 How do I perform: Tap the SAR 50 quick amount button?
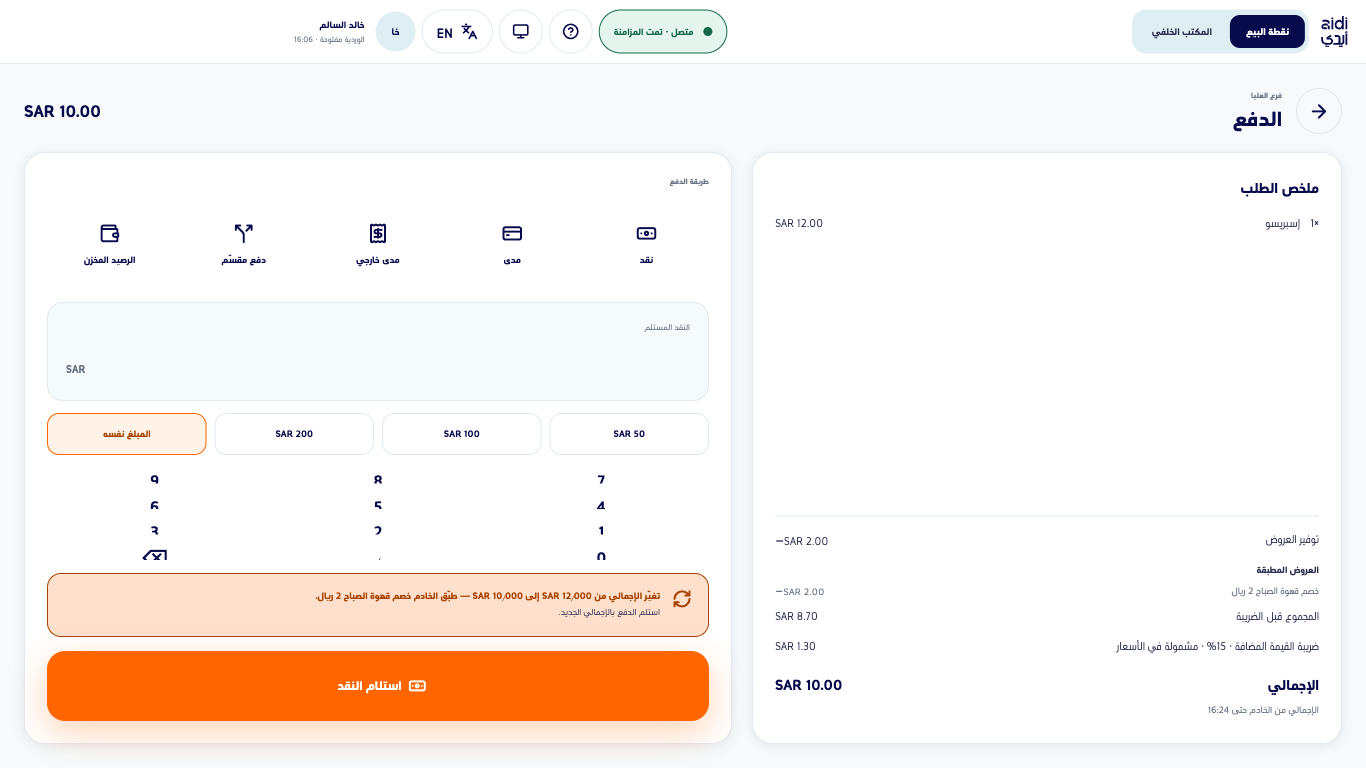click(x=629, y=434)
